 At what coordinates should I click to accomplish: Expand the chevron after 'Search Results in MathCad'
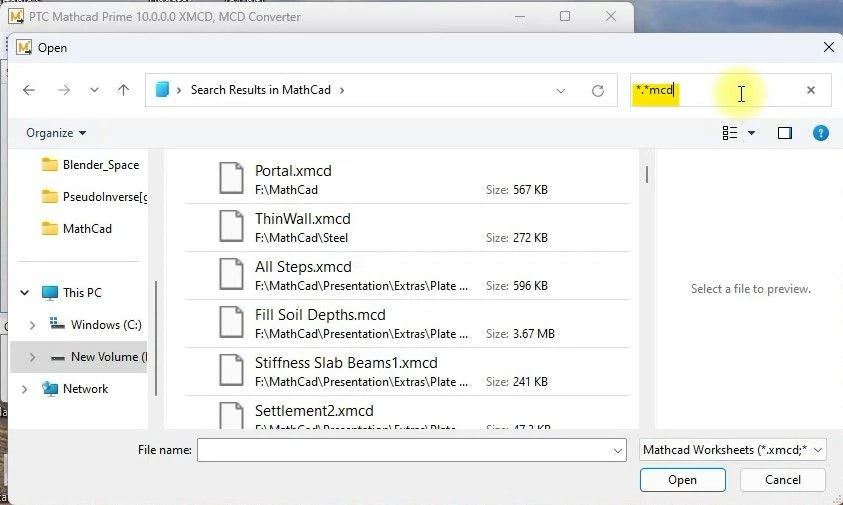pyautogui.click(x=342, y=90)
